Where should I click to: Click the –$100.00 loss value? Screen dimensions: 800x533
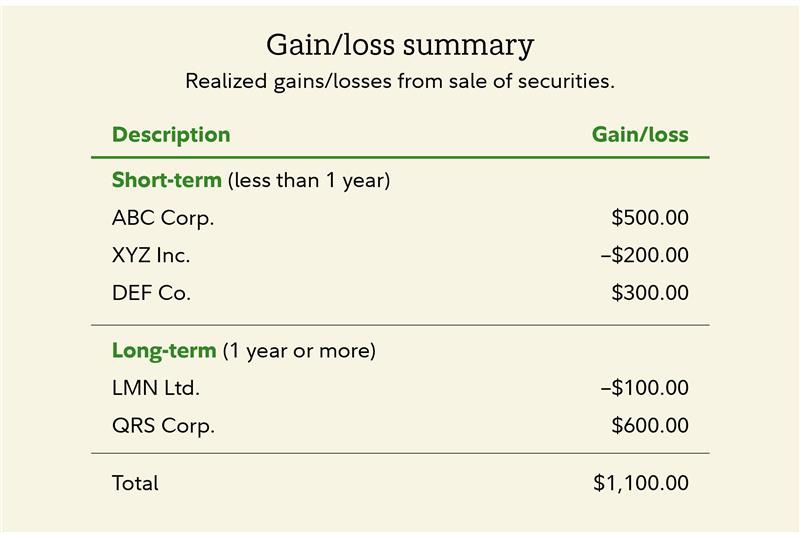coord(645,388)
